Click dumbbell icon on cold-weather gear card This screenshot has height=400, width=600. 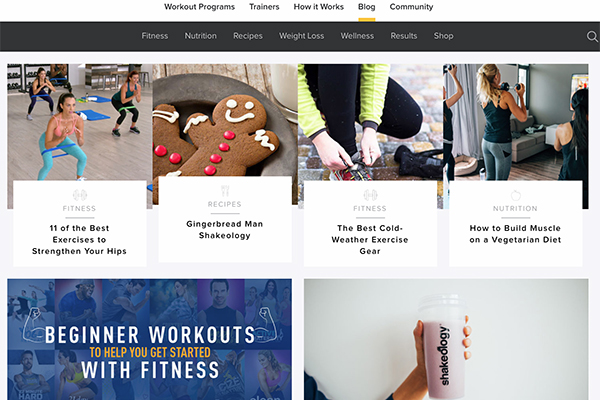click(370, 195)
